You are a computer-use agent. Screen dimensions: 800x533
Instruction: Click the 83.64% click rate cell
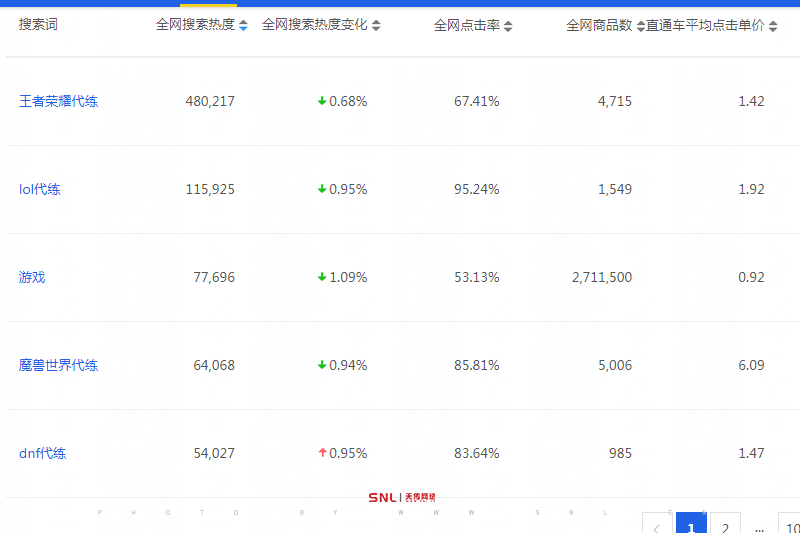477,453
